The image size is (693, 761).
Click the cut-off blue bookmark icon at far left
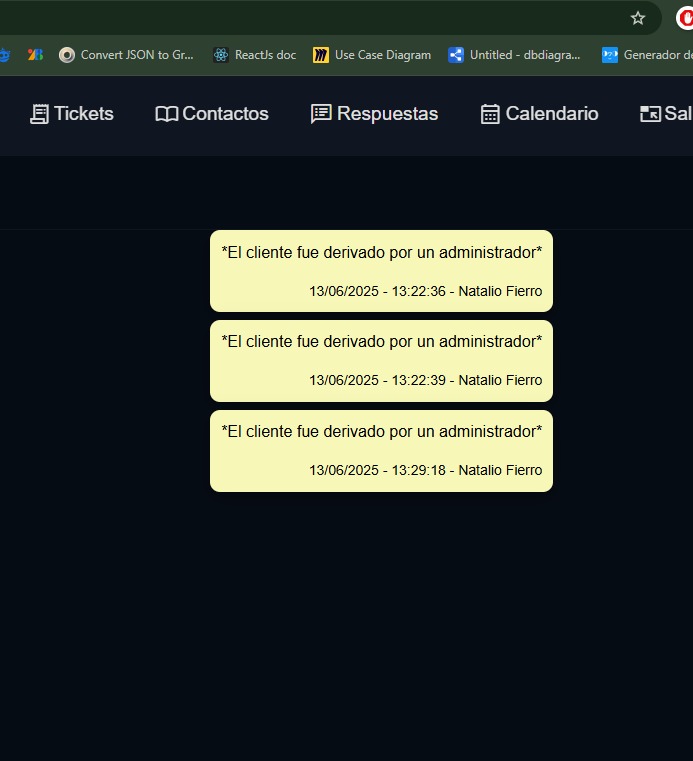[4, 55]
